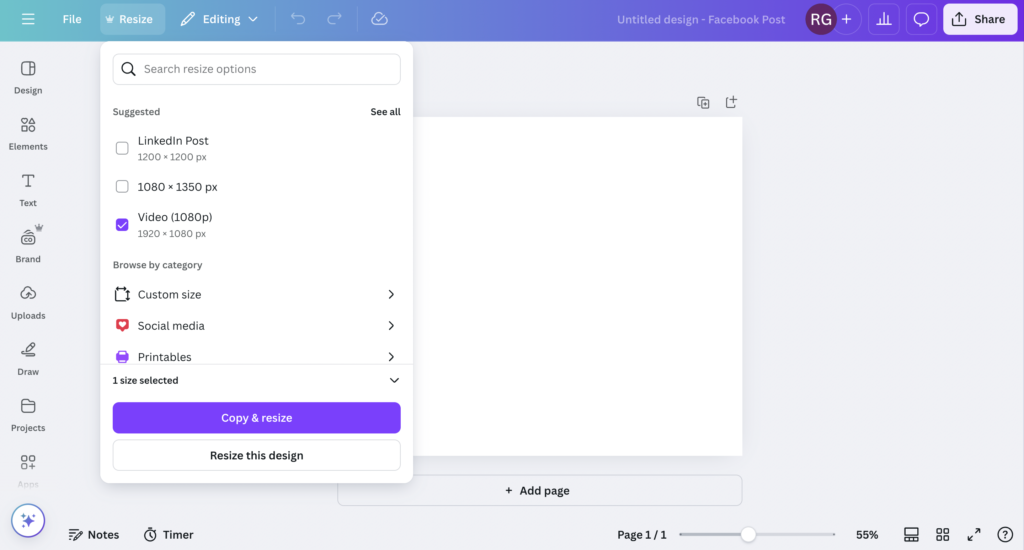Click the Search resize options field
This screenshot has width=1024, height=550.
pyautogui.click(x=256, y=69)
